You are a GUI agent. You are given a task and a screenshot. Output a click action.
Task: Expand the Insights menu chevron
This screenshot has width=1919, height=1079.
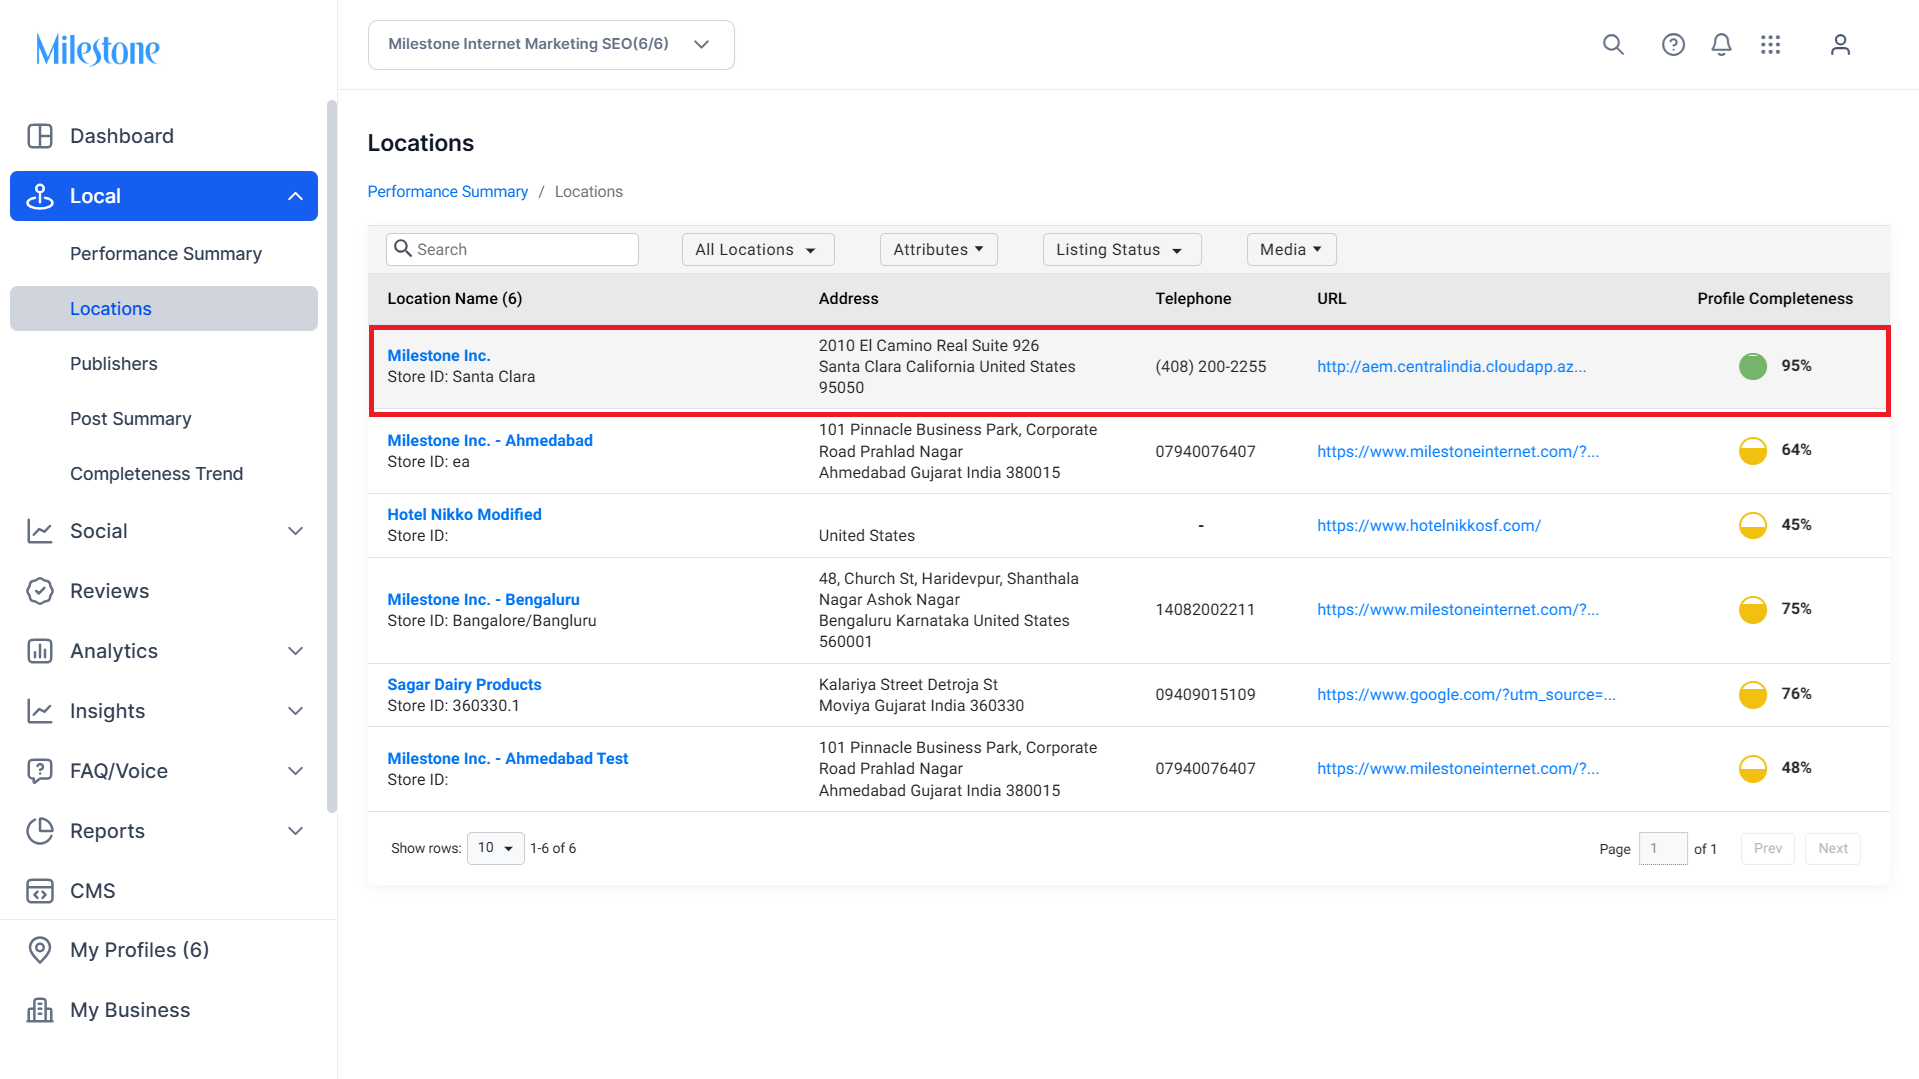tap(295, 711)
